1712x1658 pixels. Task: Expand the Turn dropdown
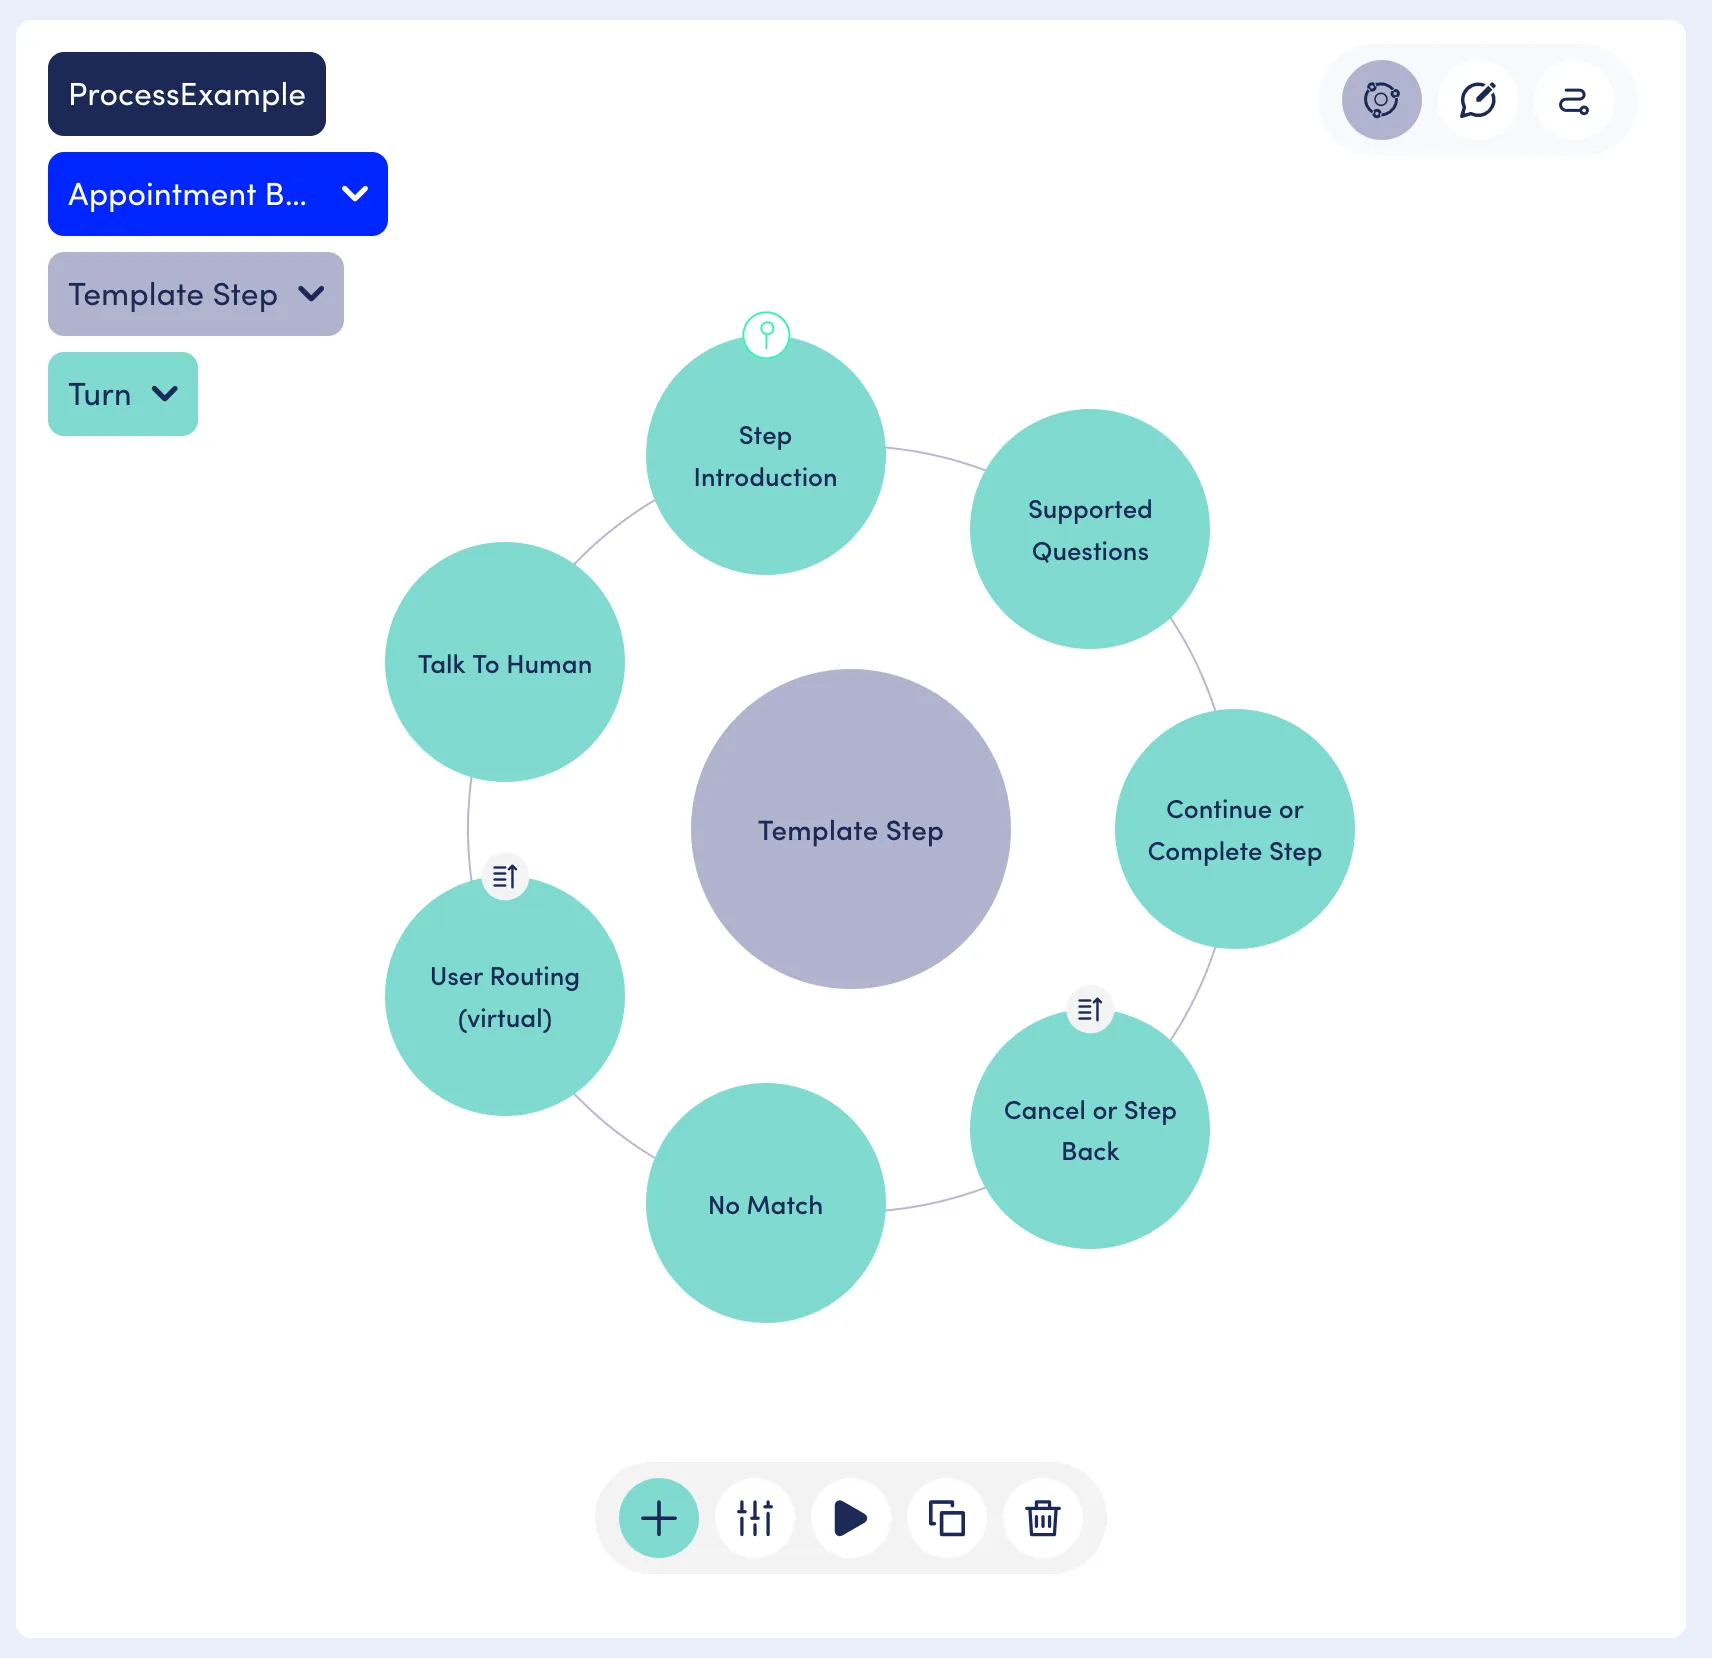point(123,394)
